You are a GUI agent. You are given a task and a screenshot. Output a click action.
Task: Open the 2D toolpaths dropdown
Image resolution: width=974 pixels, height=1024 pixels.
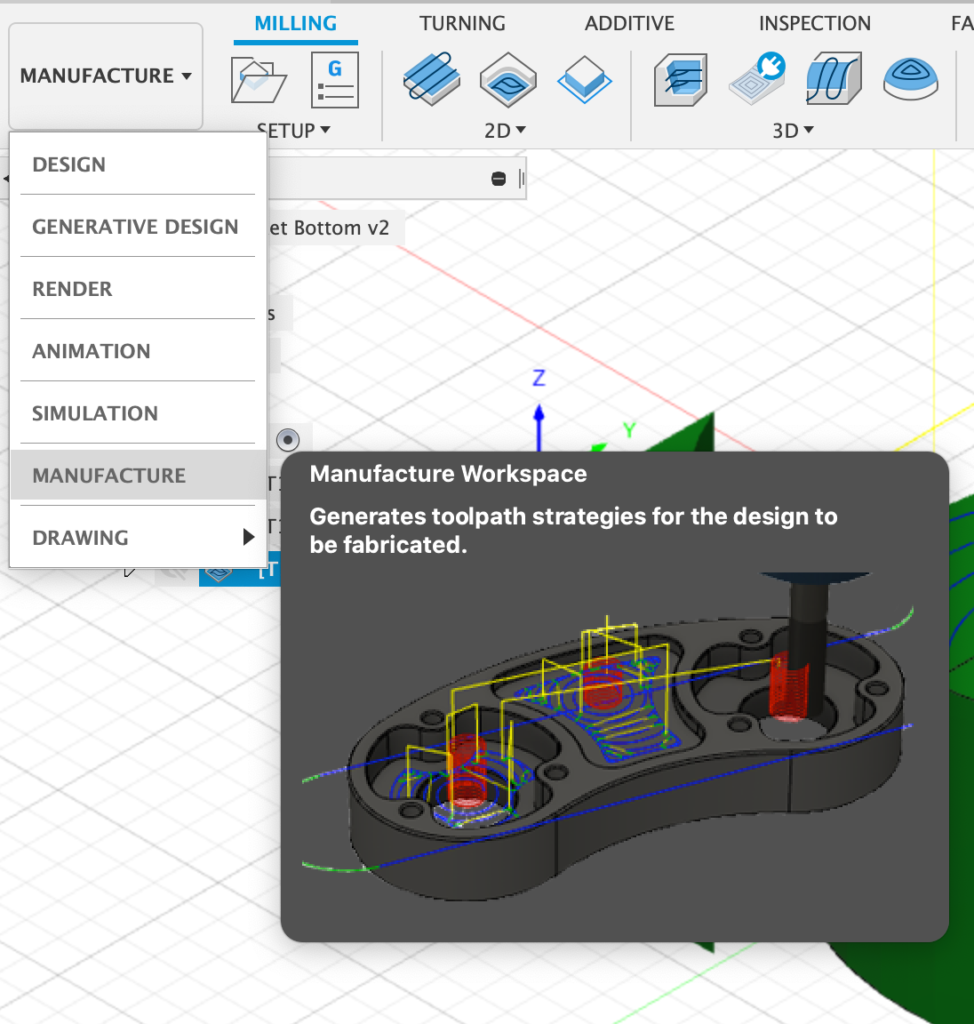(506, 130)
